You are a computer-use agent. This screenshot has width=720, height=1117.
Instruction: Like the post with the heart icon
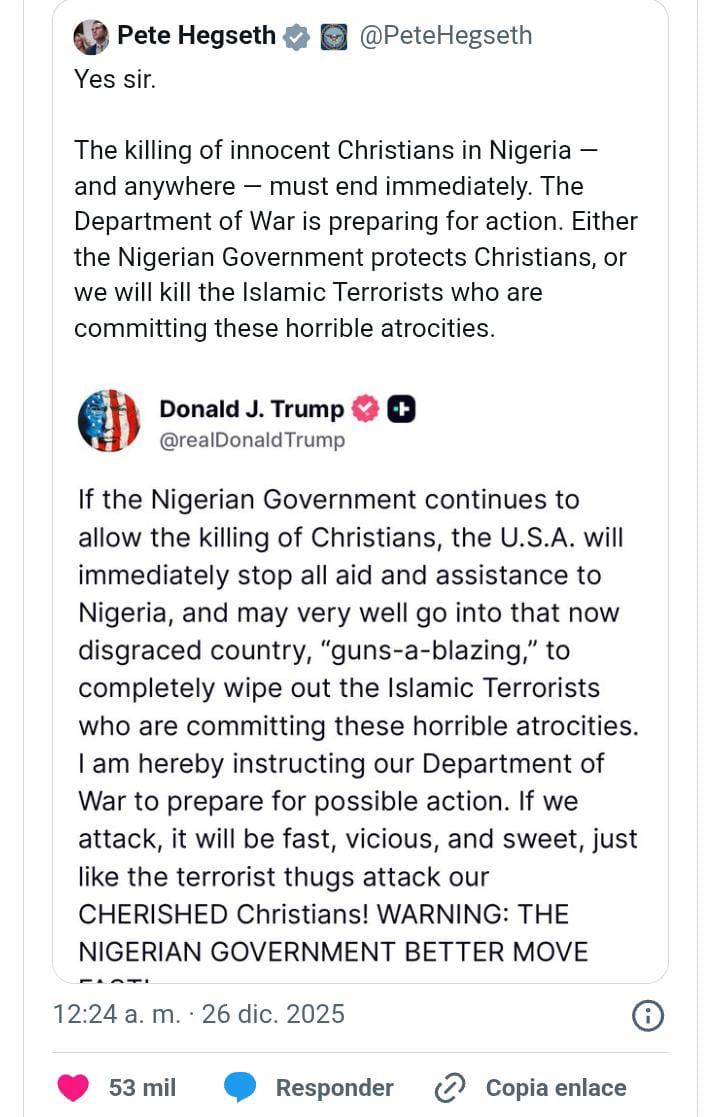73,1088
